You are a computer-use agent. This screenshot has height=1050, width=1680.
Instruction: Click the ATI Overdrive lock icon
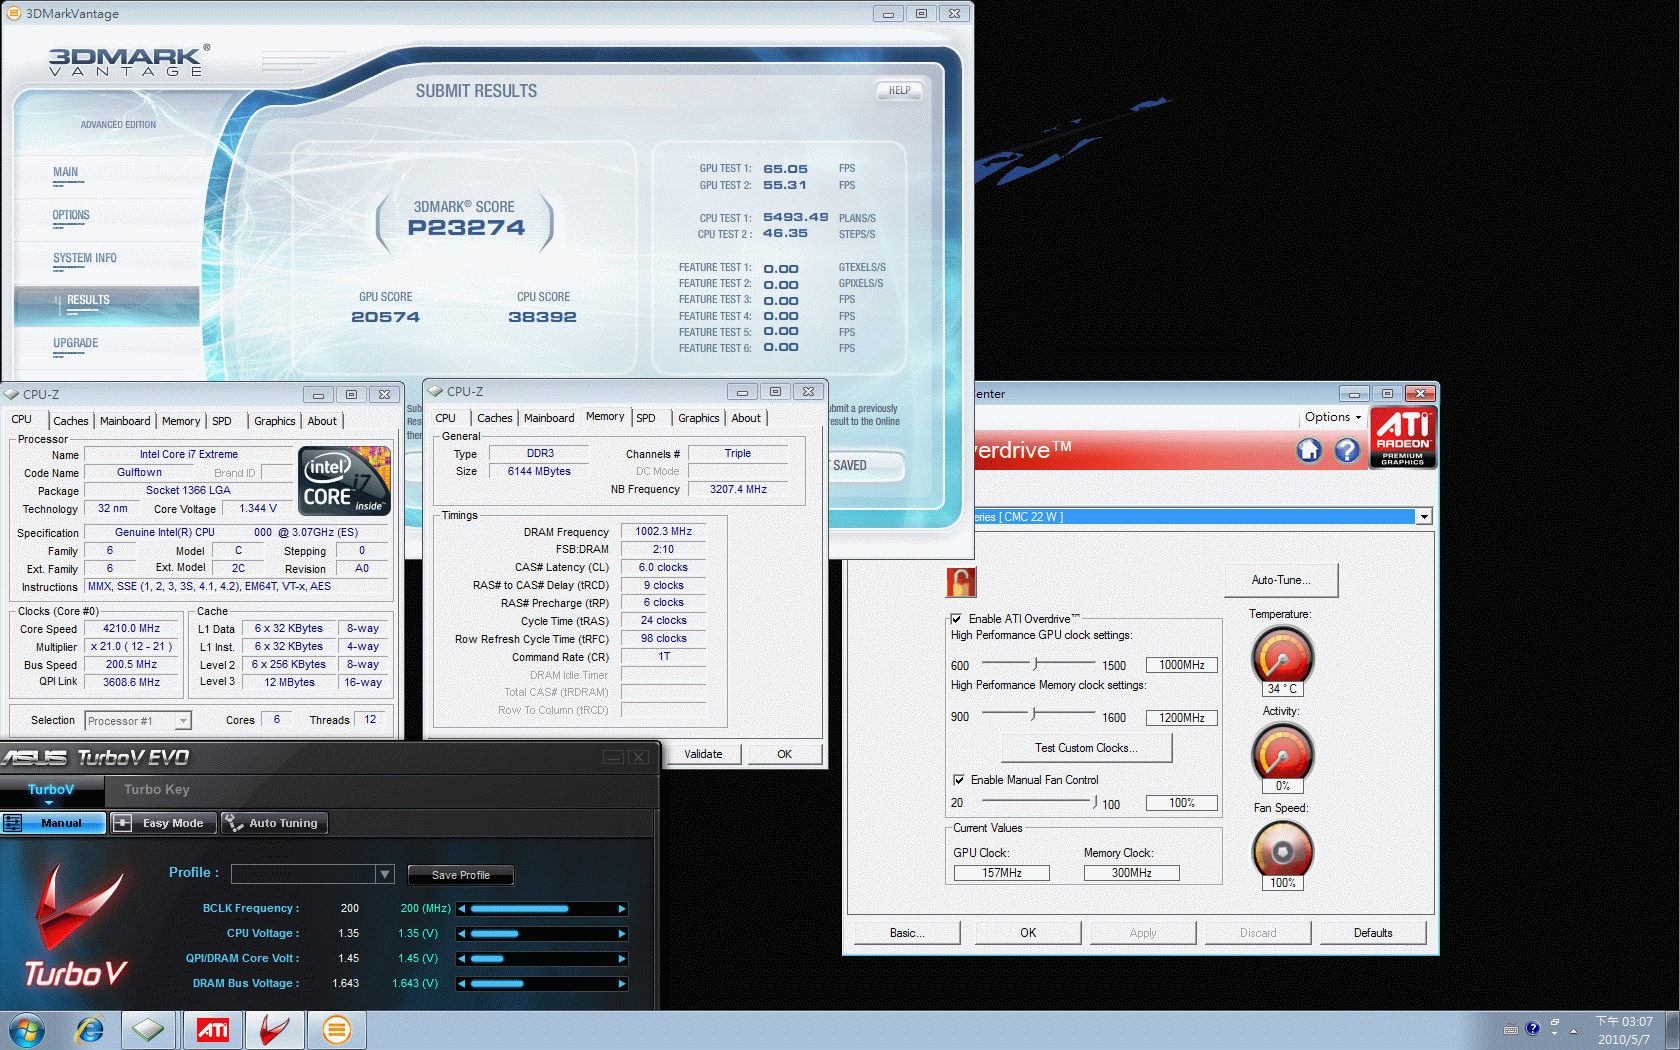[961, 581]
